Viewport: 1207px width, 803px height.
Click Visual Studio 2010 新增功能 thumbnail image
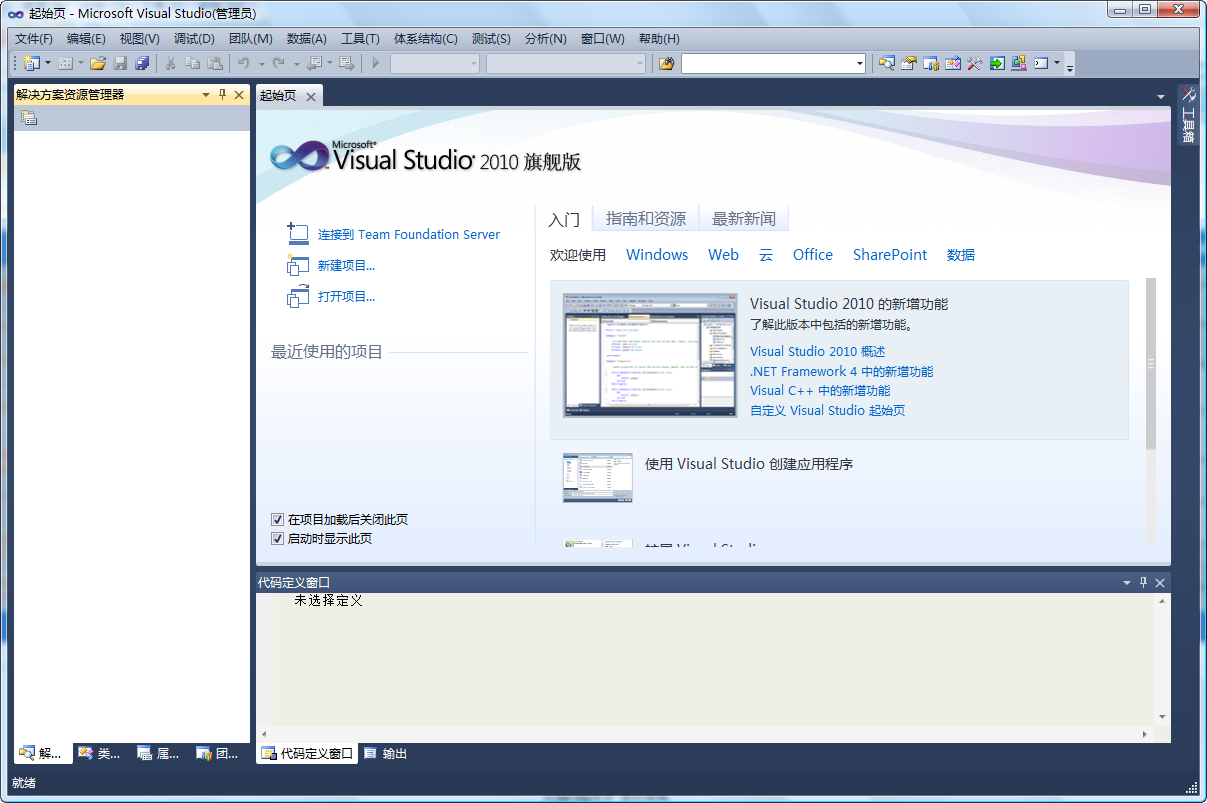650,355
